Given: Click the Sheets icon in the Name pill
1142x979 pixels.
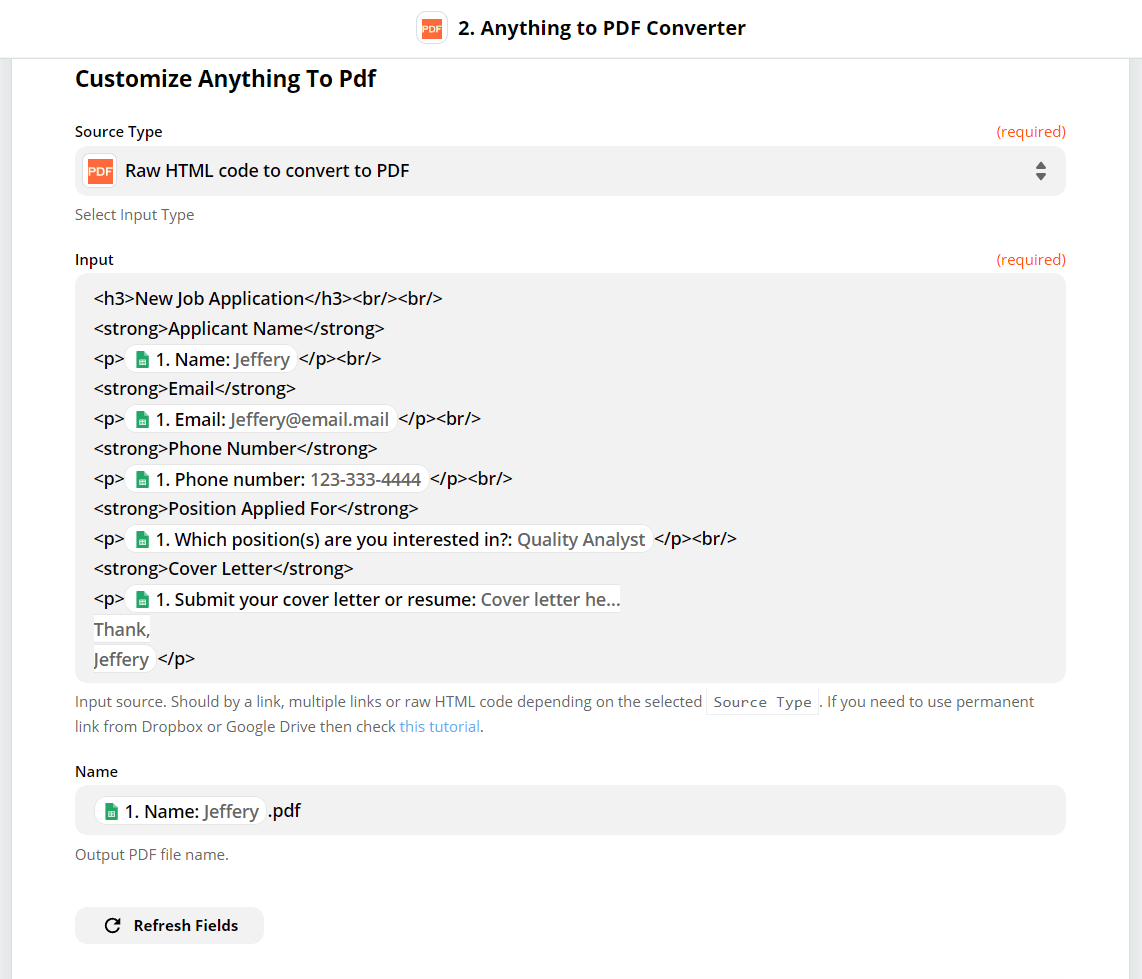Looking at the screenshot, I should coord(141,358).
